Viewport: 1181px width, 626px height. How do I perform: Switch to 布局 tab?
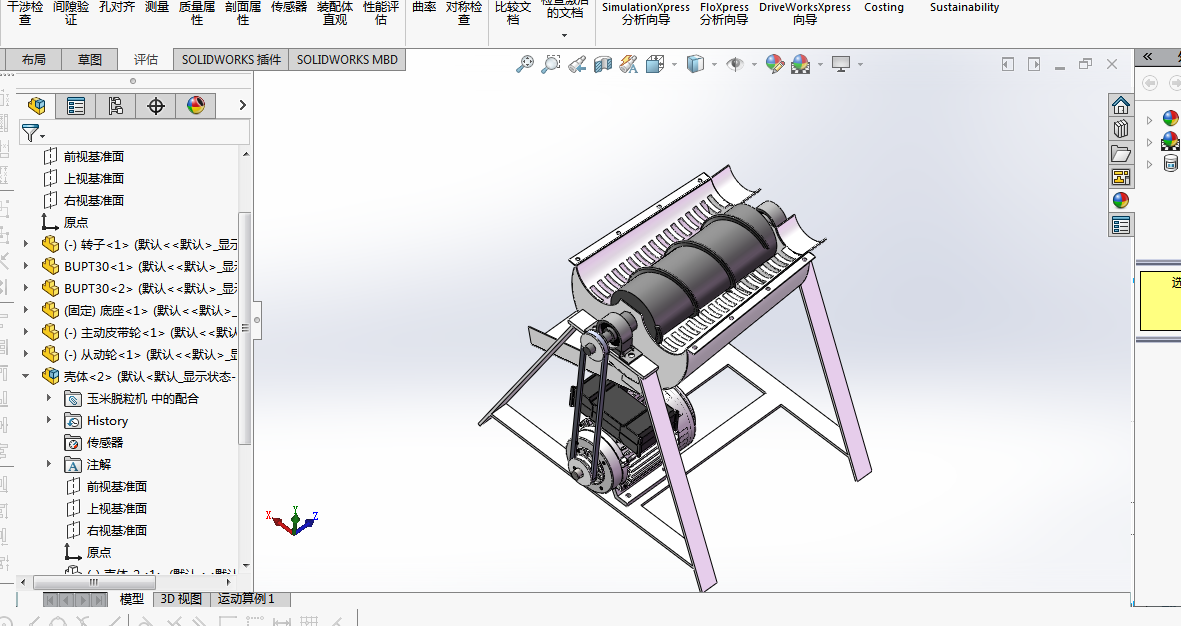33,60
